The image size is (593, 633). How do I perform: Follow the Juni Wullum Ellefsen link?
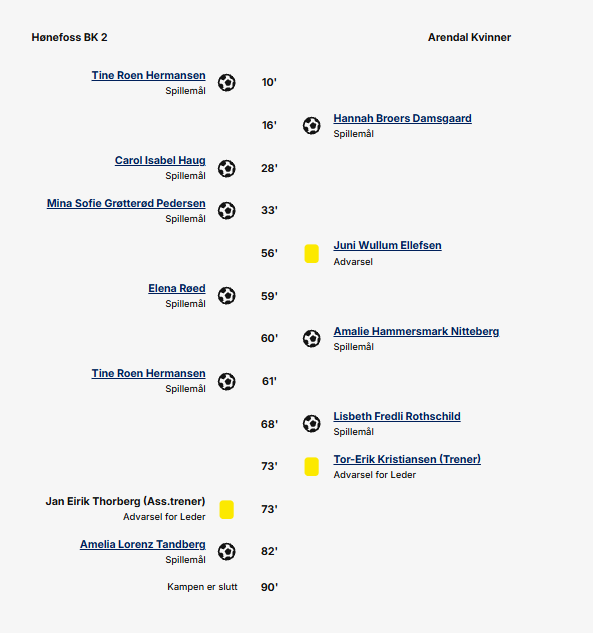(x=388, y=245)
